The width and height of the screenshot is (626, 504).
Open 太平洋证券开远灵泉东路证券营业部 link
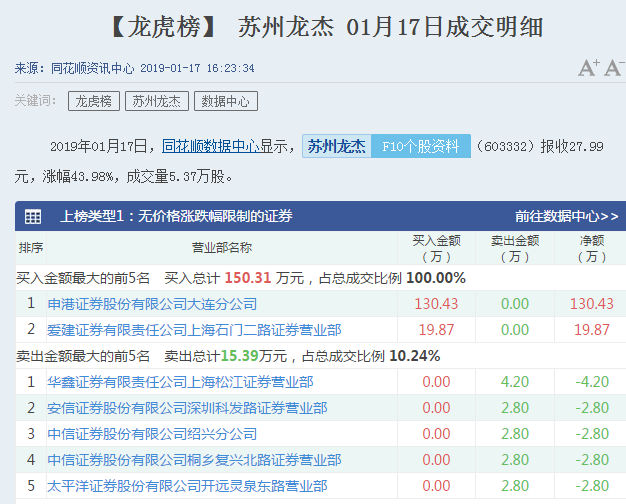click(x=187, y=486)
